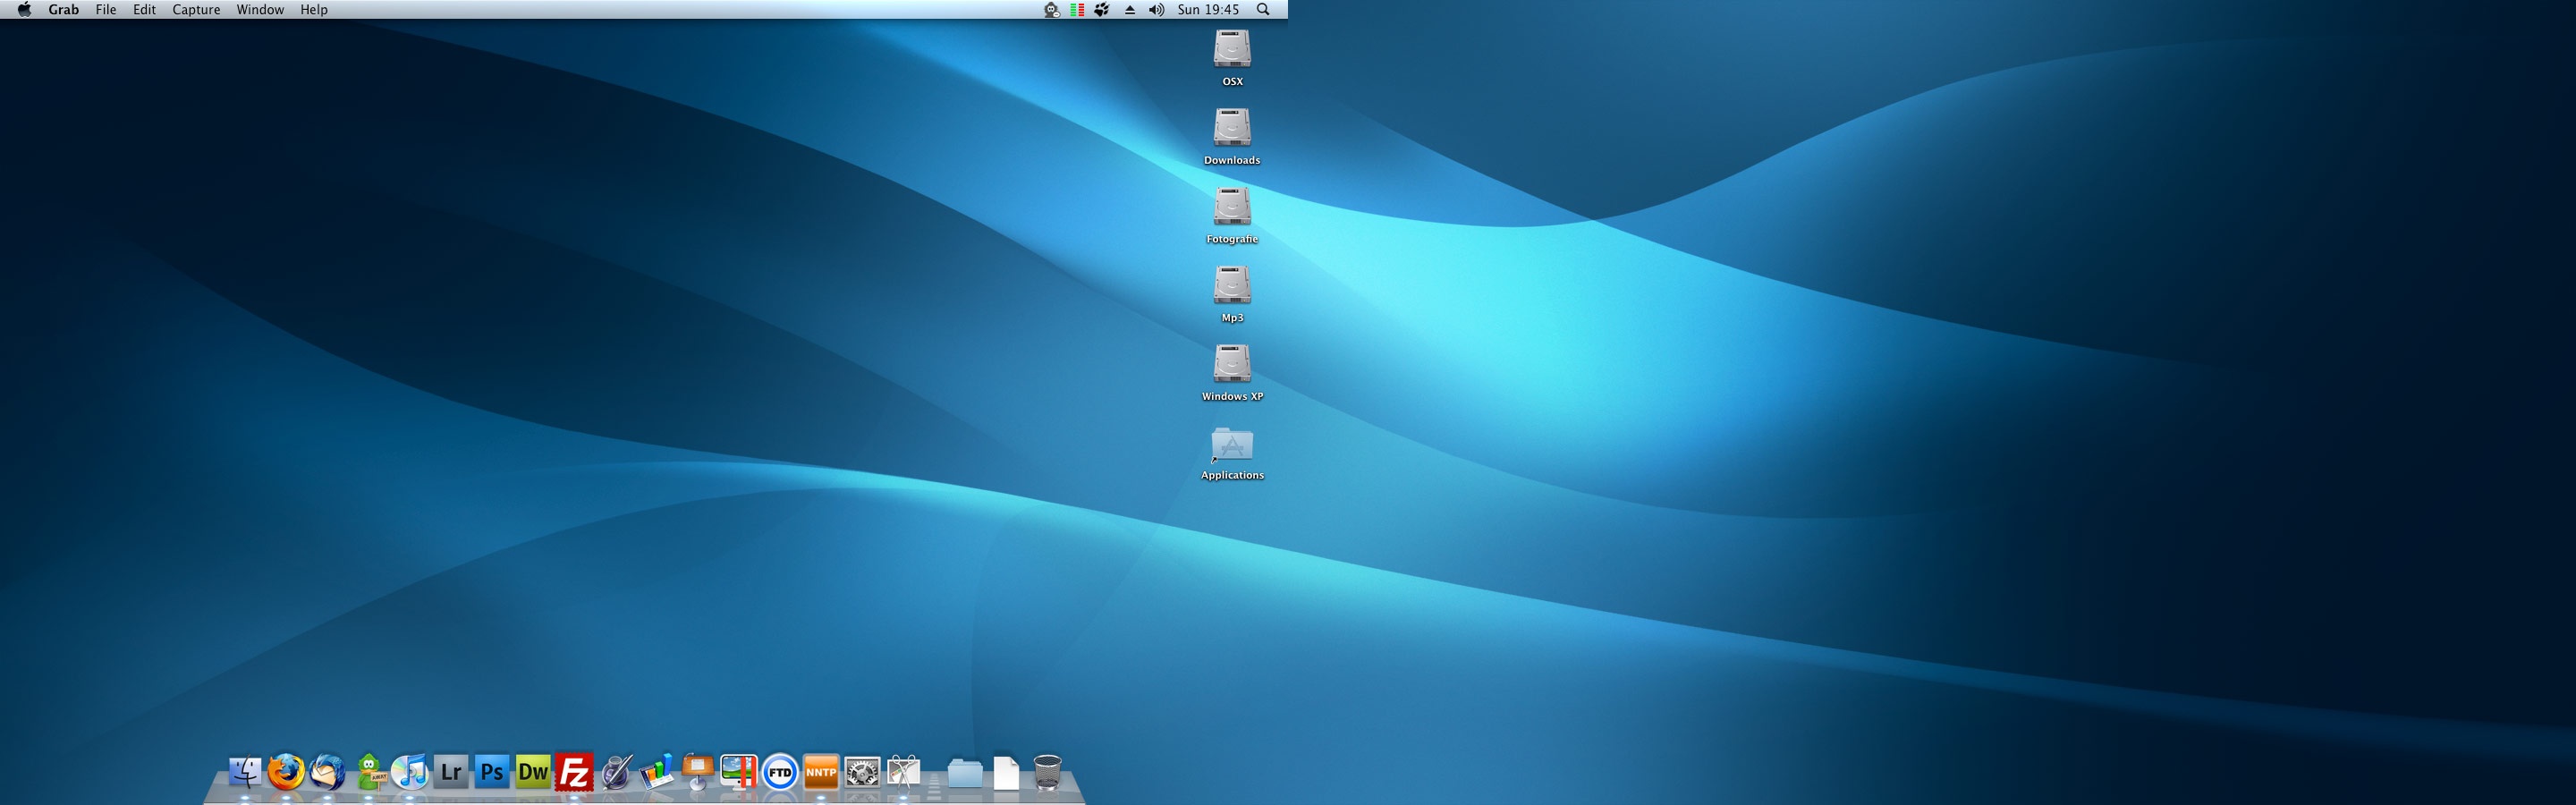Viewport: 2576px width, 805px height.
Task: Open the Window menu
Action: tap(260, 9)
